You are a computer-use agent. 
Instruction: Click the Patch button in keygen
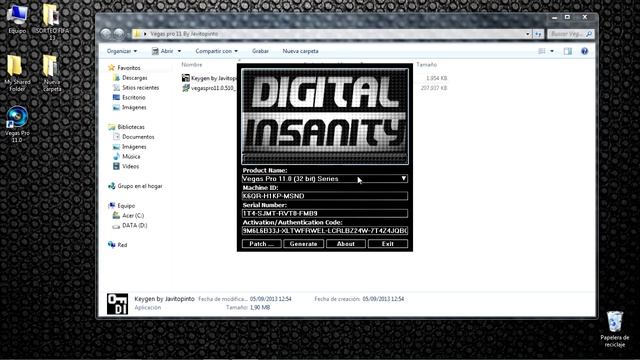[x=261, y=244]
